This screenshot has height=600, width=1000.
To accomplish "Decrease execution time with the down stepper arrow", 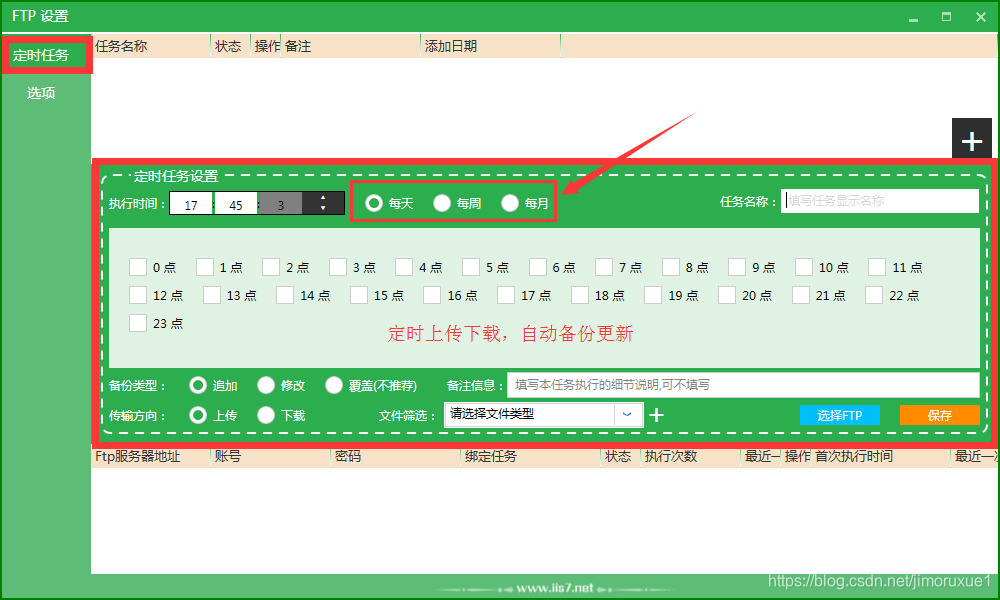I will click(x=323, y=209).
